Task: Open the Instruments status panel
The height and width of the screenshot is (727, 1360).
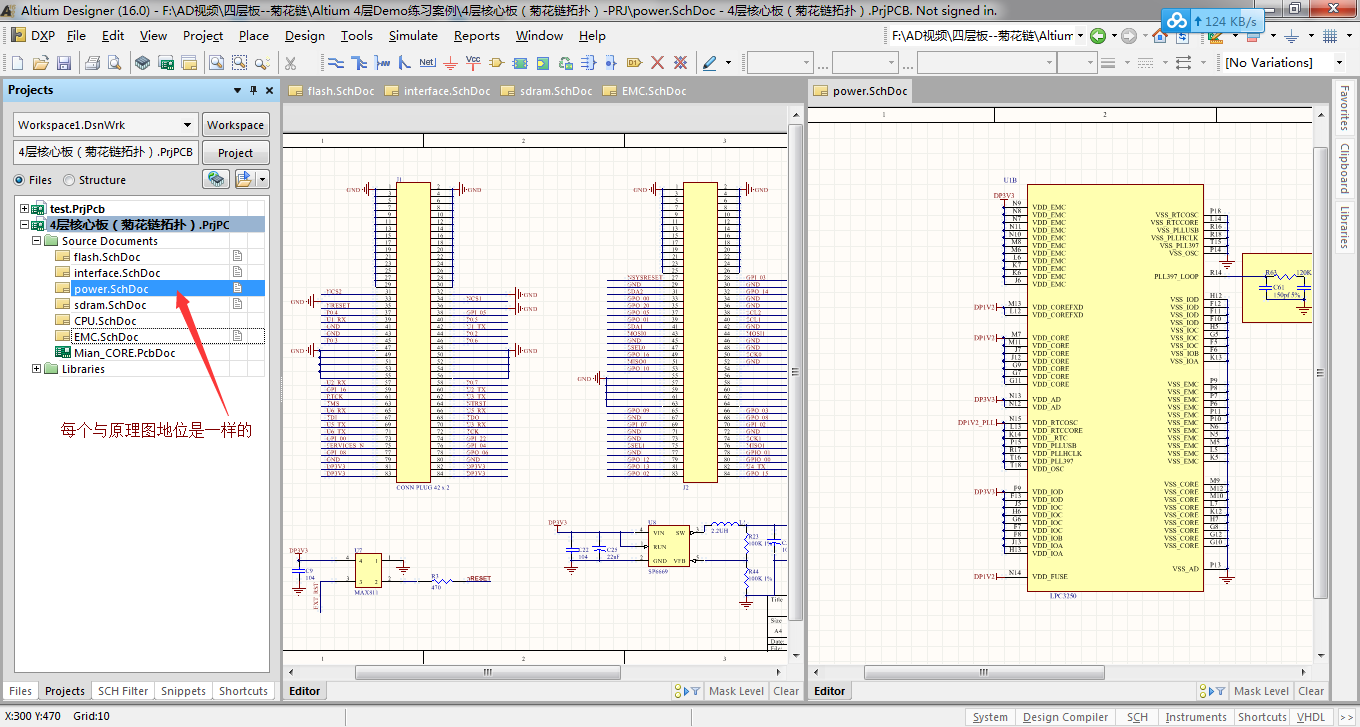Action: click(1196, 717)
